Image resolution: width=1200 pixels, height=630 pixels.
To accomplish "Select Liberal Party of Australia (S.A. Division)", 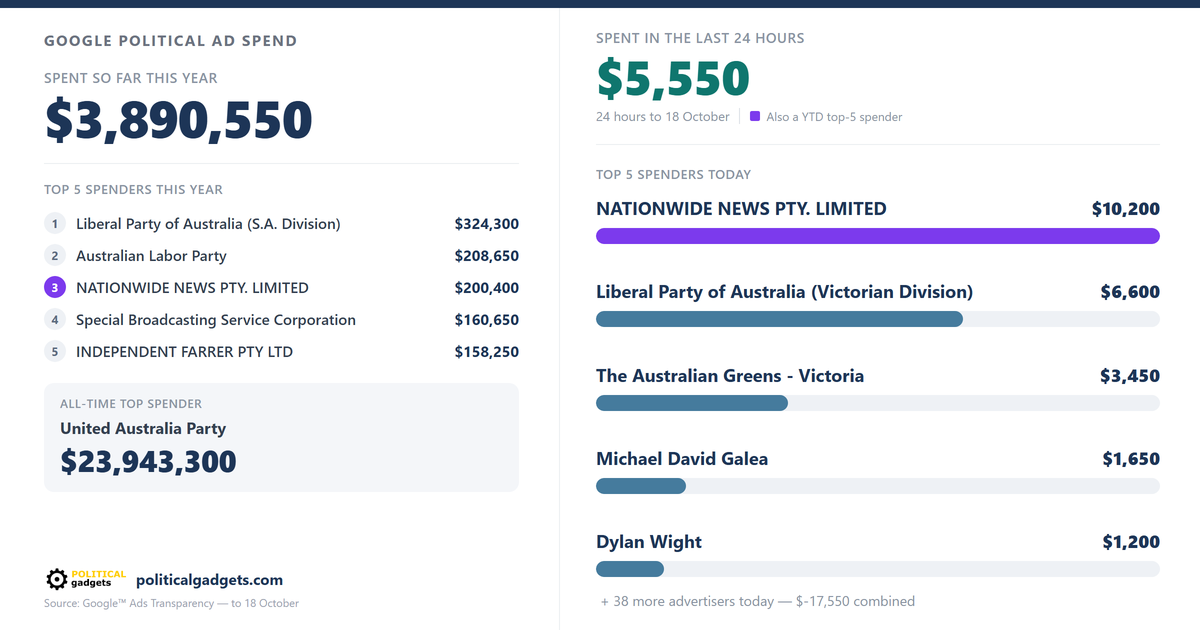I will pos(208,224).
